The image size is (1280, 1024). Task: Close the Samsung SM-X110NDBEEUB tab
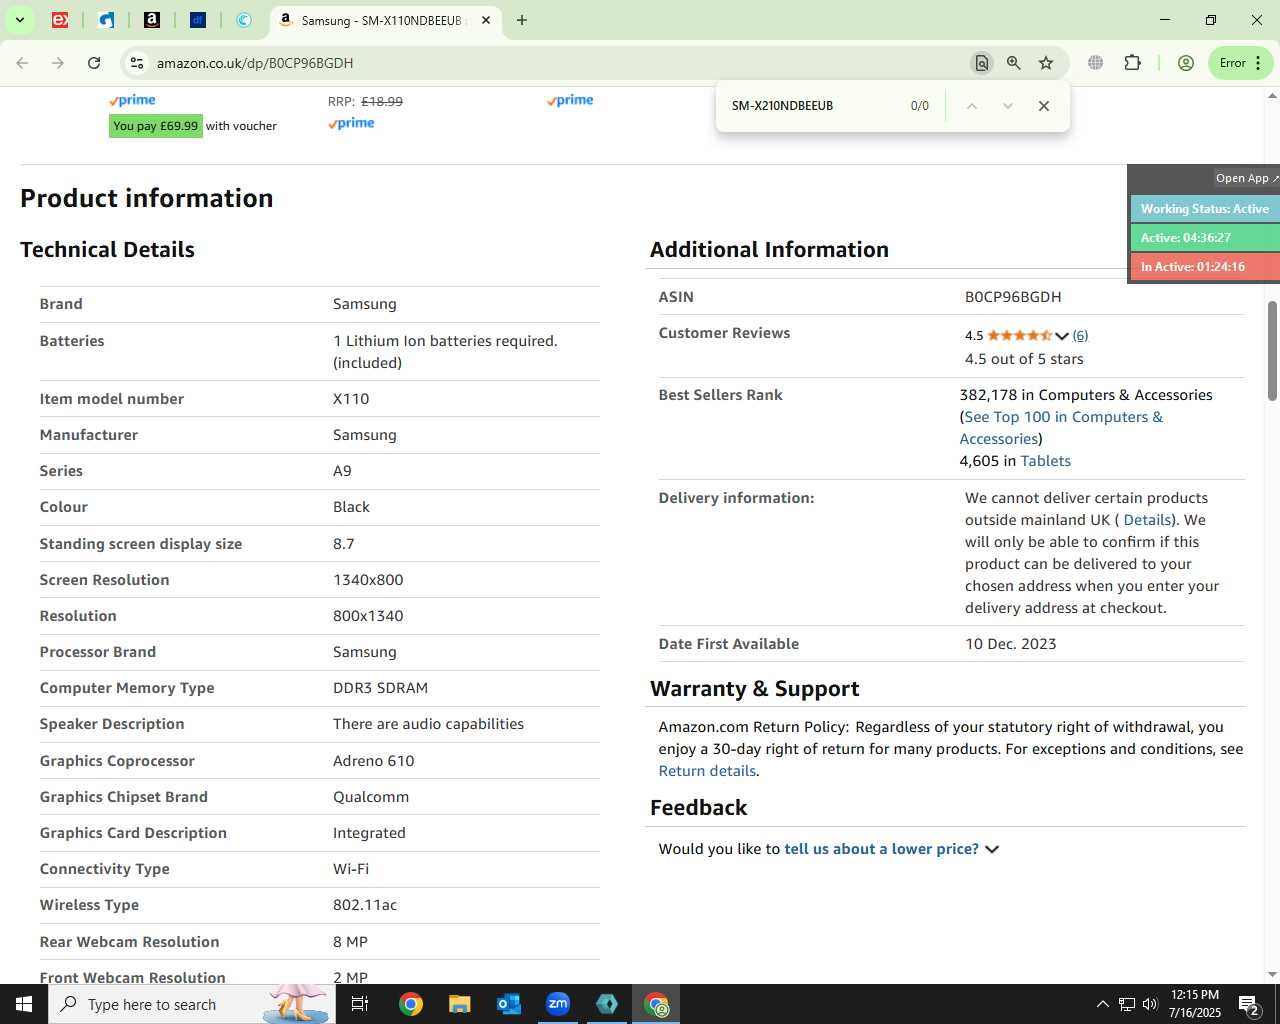click(487, 20)
